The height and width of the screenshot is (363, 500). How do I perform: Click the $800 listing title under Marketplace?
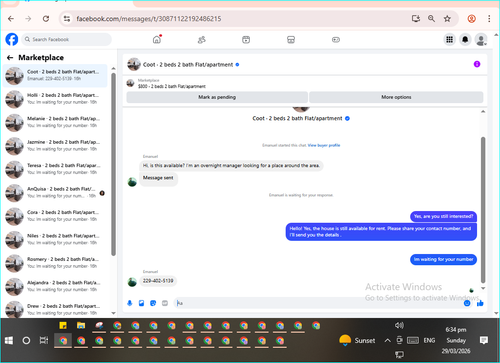[x=172, y=86]
